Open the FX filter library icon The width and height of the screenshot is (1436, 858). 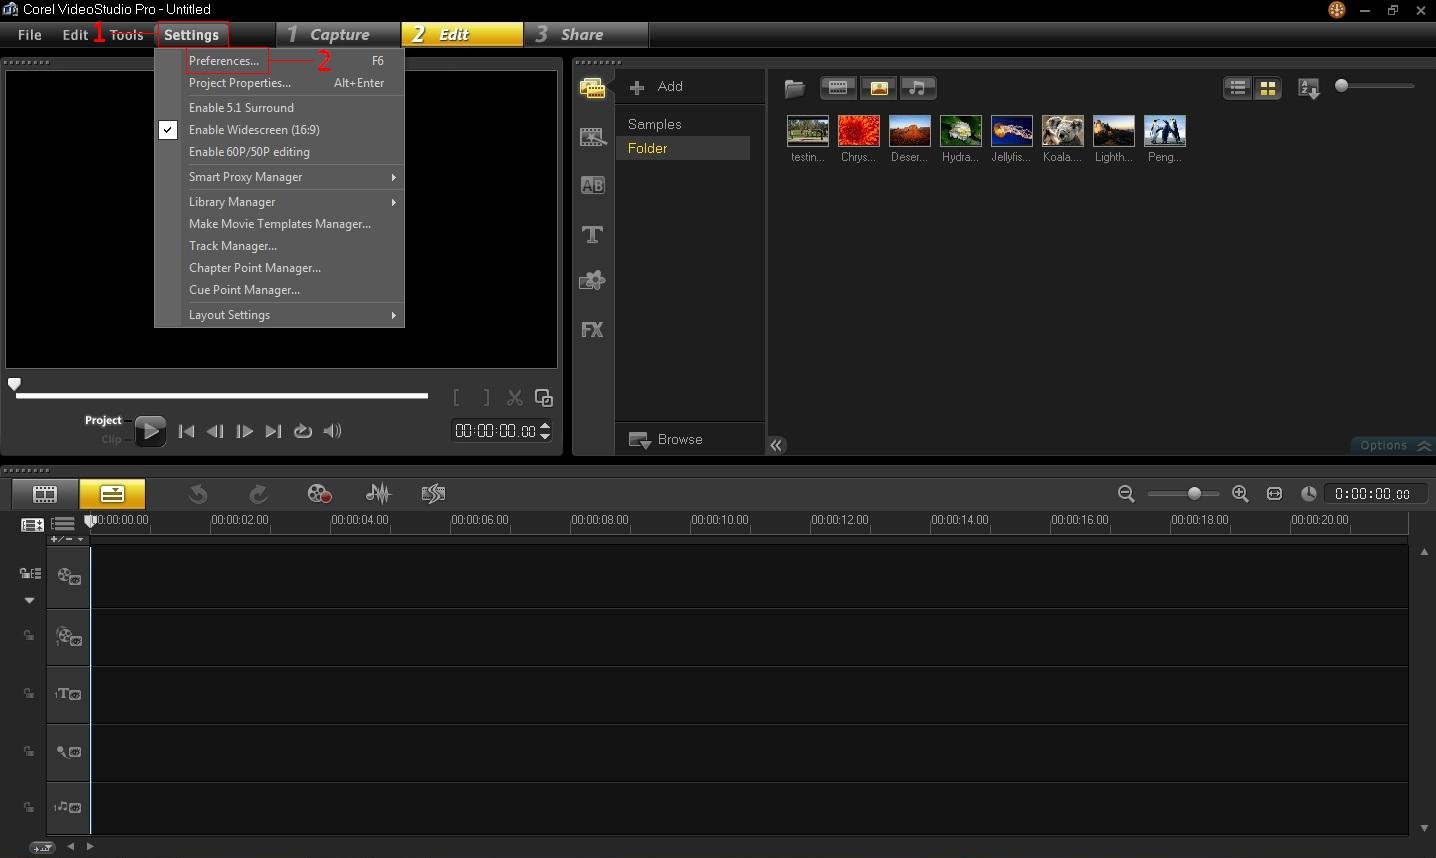(x=592, y=330)
